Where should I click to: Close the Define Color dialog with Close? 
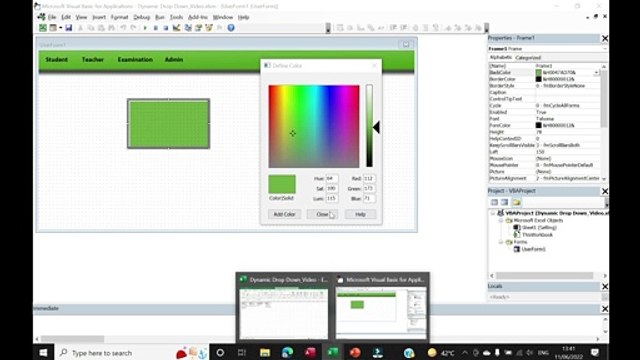coord(322,214)
